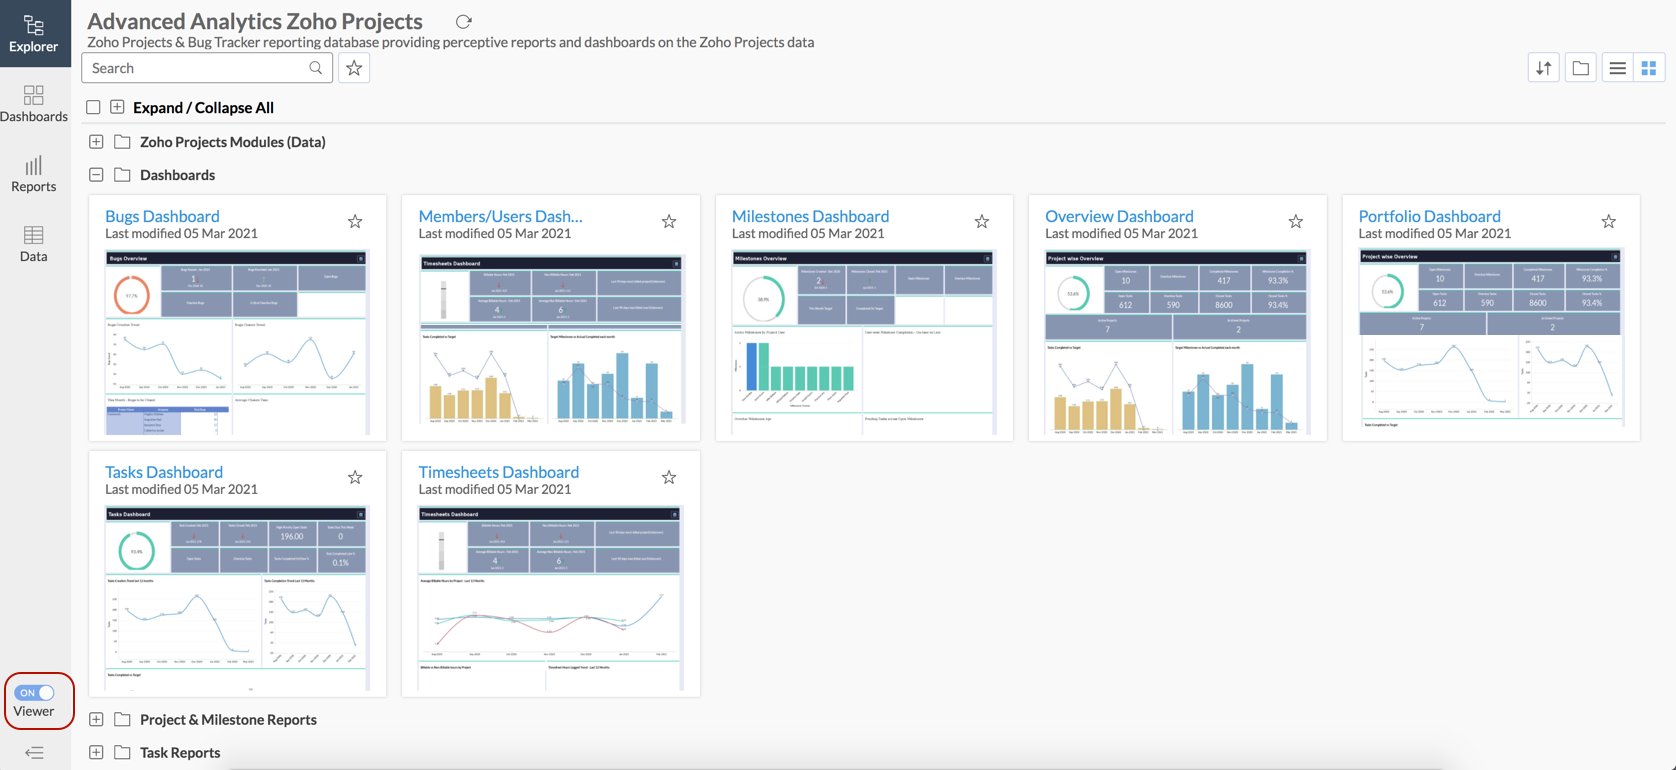Image resolution: width=1676 pixels, height=770 pixels.
Task: Tick the select-all checkbox near Expand/Collapse All
Action: [x=93, y=107]
